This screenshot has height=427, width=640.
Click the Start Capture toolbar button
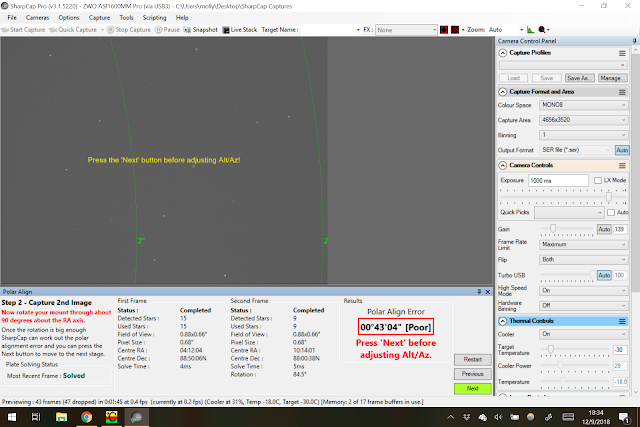click(23, 30)
